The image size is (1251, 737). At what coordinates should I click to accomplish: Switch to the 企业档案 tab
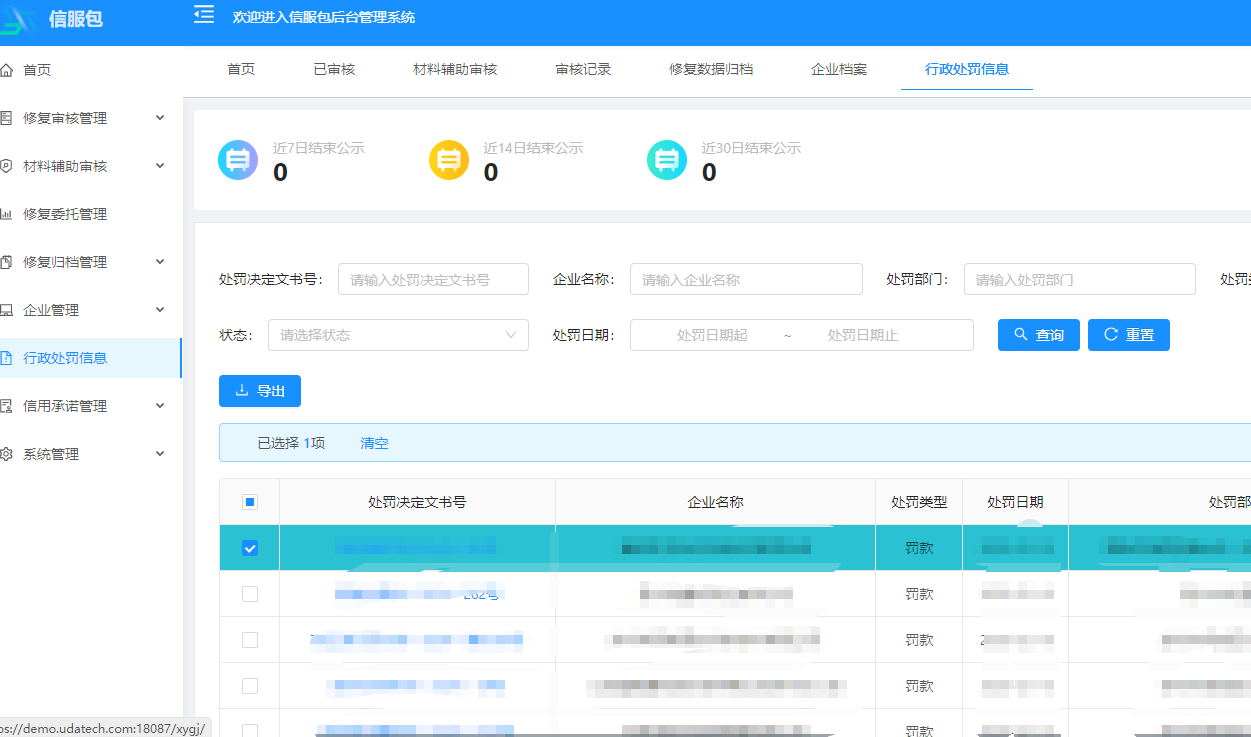[x=839, y=70]
